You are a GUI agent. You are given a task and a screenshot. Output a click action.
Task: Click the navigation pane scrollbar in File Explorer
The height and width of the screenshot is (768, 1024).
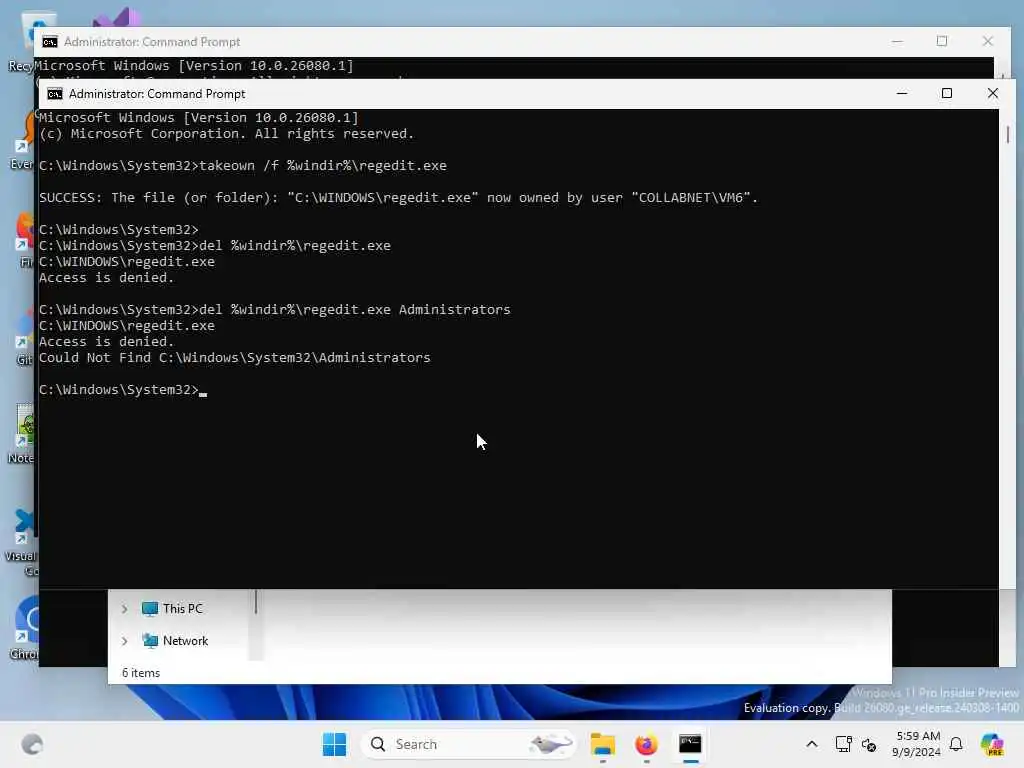[256, 602]
